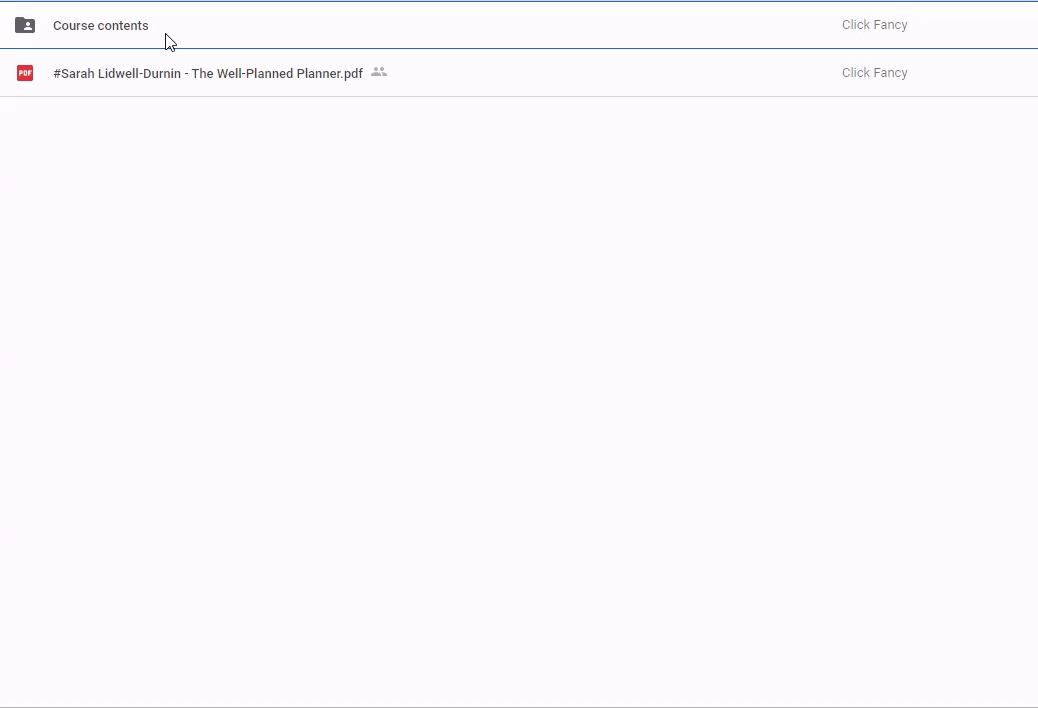Viewport: 1038px width, 708px height.
Task: Select the Course contents folder name
Action: pyautogui.click(x=101, y=26)
